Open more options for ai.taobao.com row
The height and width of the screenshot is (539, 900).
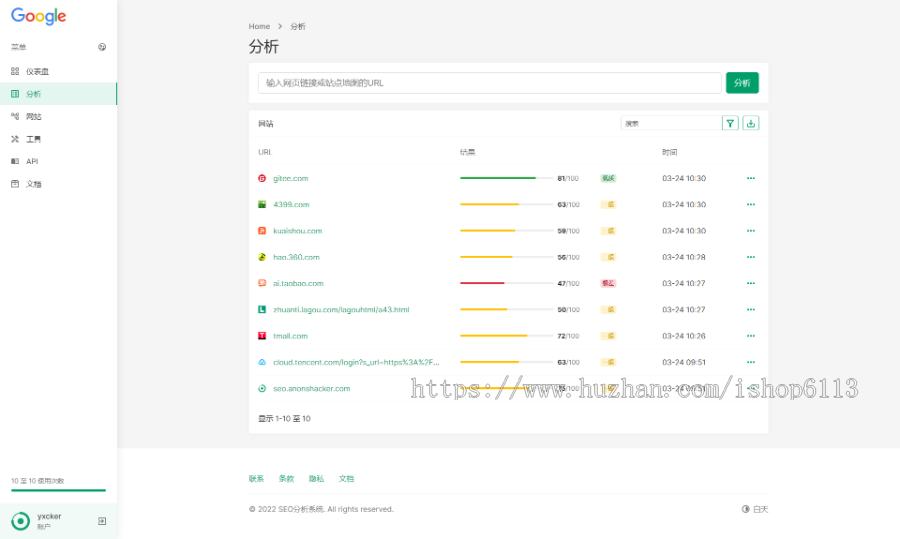[751, 284]
